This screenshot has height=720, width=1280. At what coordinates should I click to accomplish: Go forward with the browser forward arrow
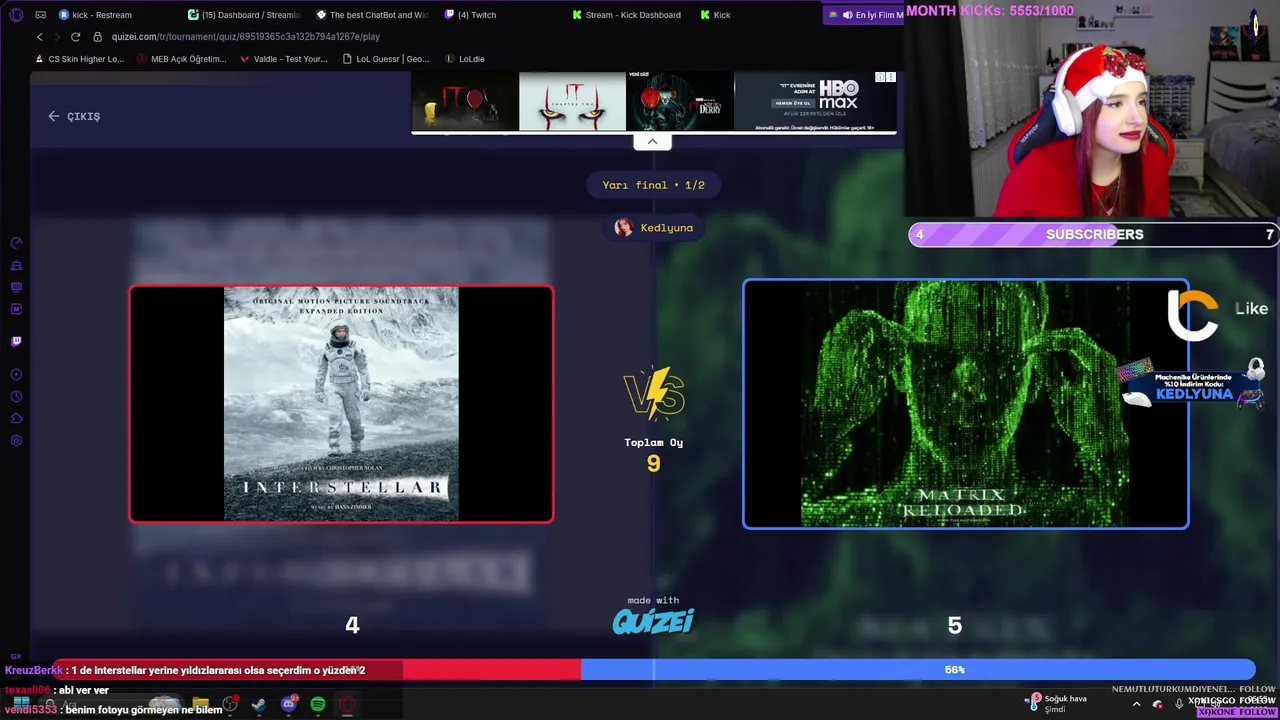[x=57, y=37]
